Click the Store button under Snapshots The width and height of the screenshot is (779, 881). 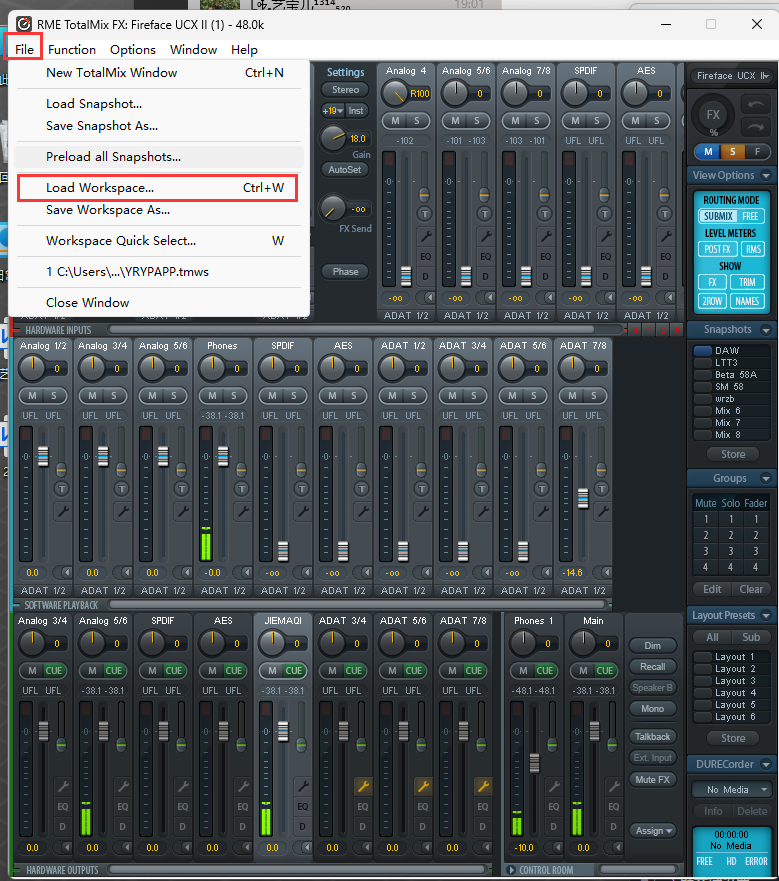733,454
